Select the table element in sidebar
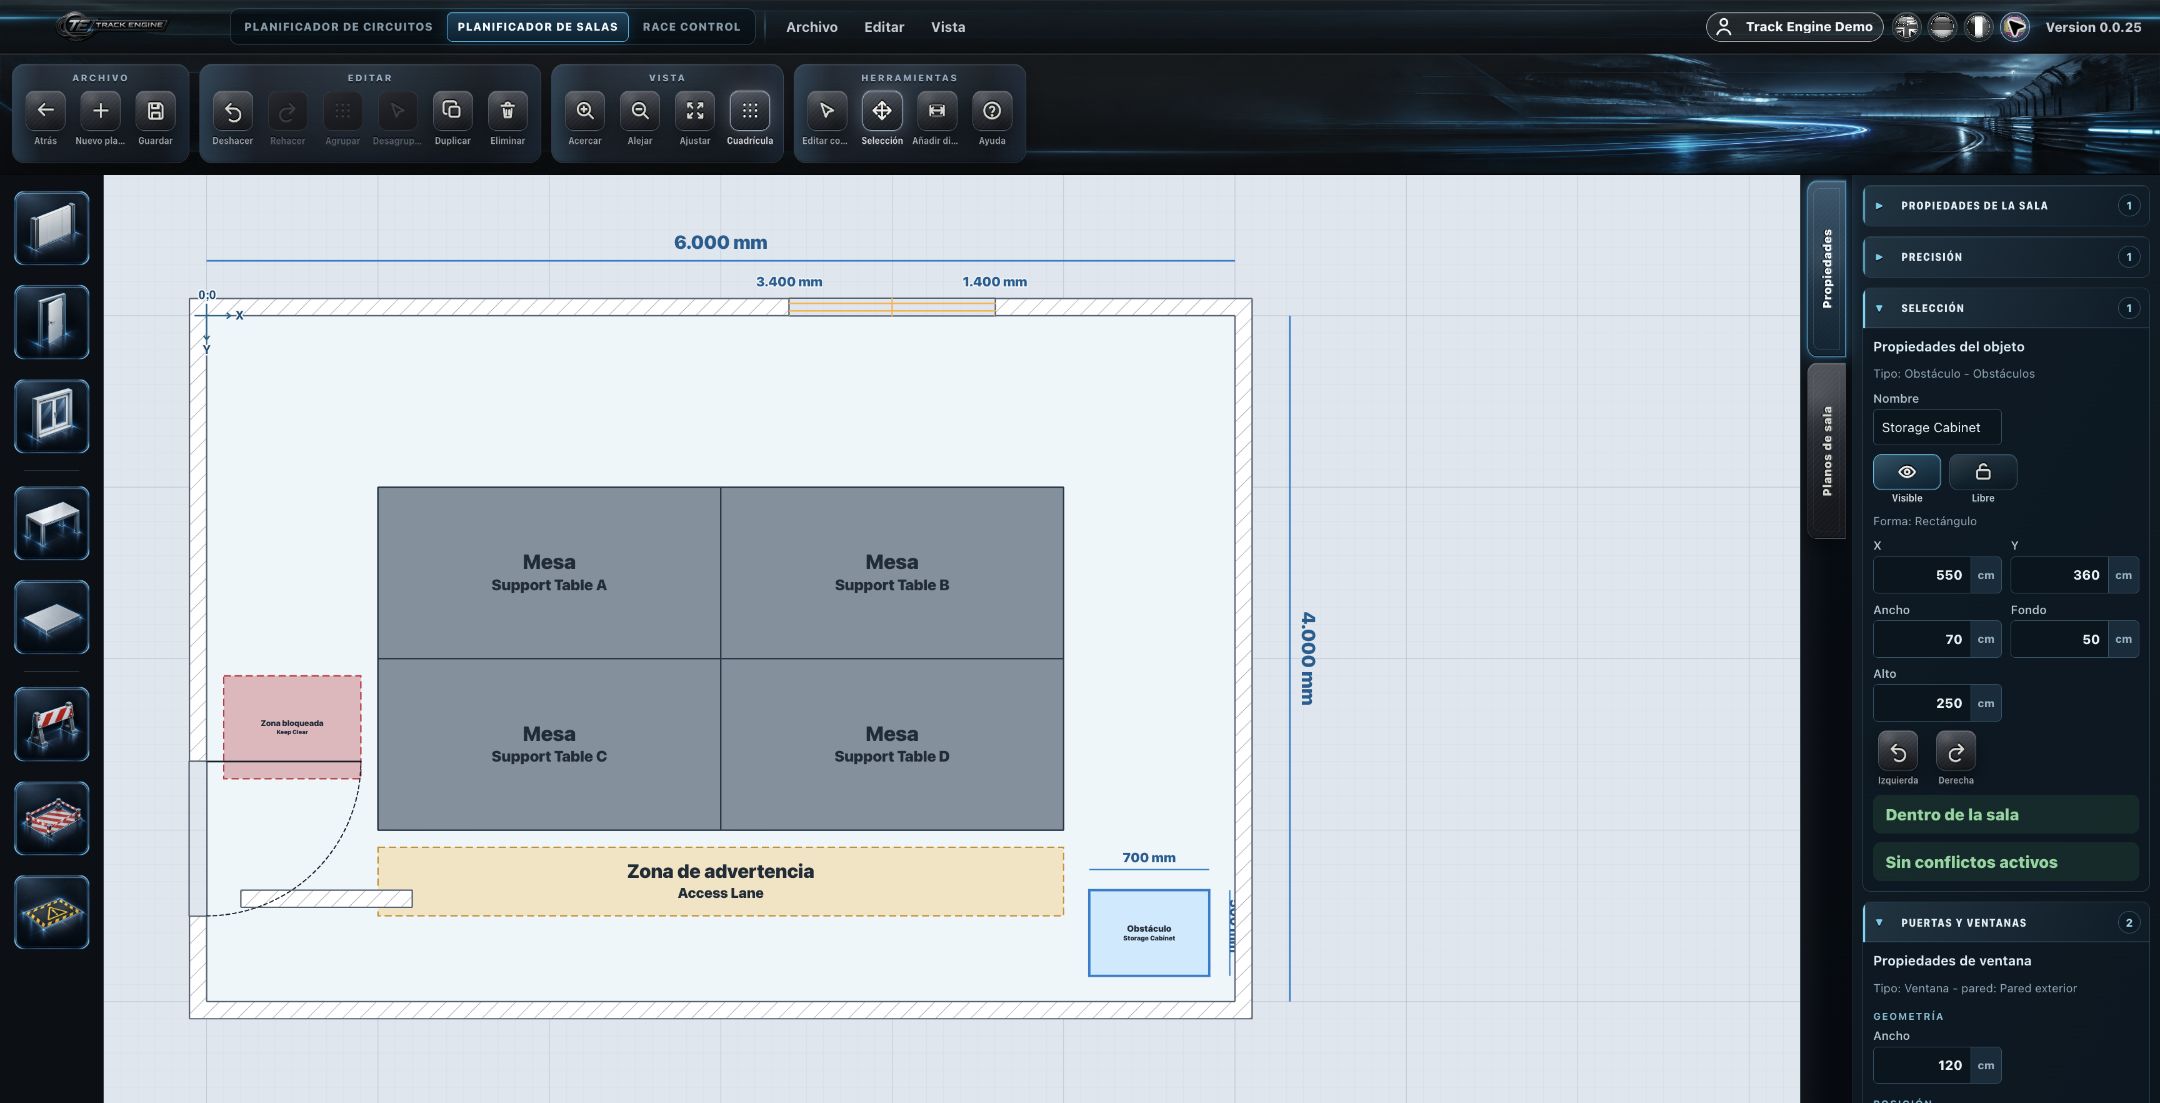The image size is (2160, 1103). point(52,524)
